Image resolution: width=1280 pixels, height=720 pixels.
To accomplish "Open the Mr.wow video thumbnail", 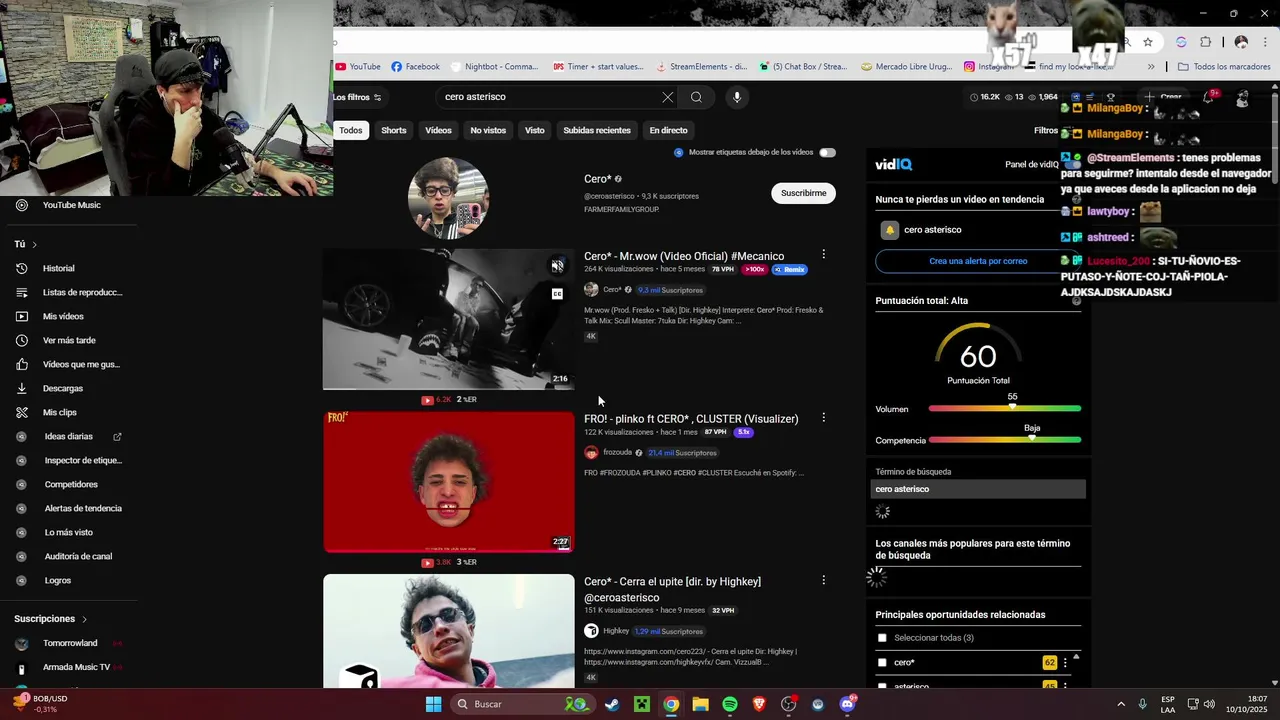I will 449,319.
